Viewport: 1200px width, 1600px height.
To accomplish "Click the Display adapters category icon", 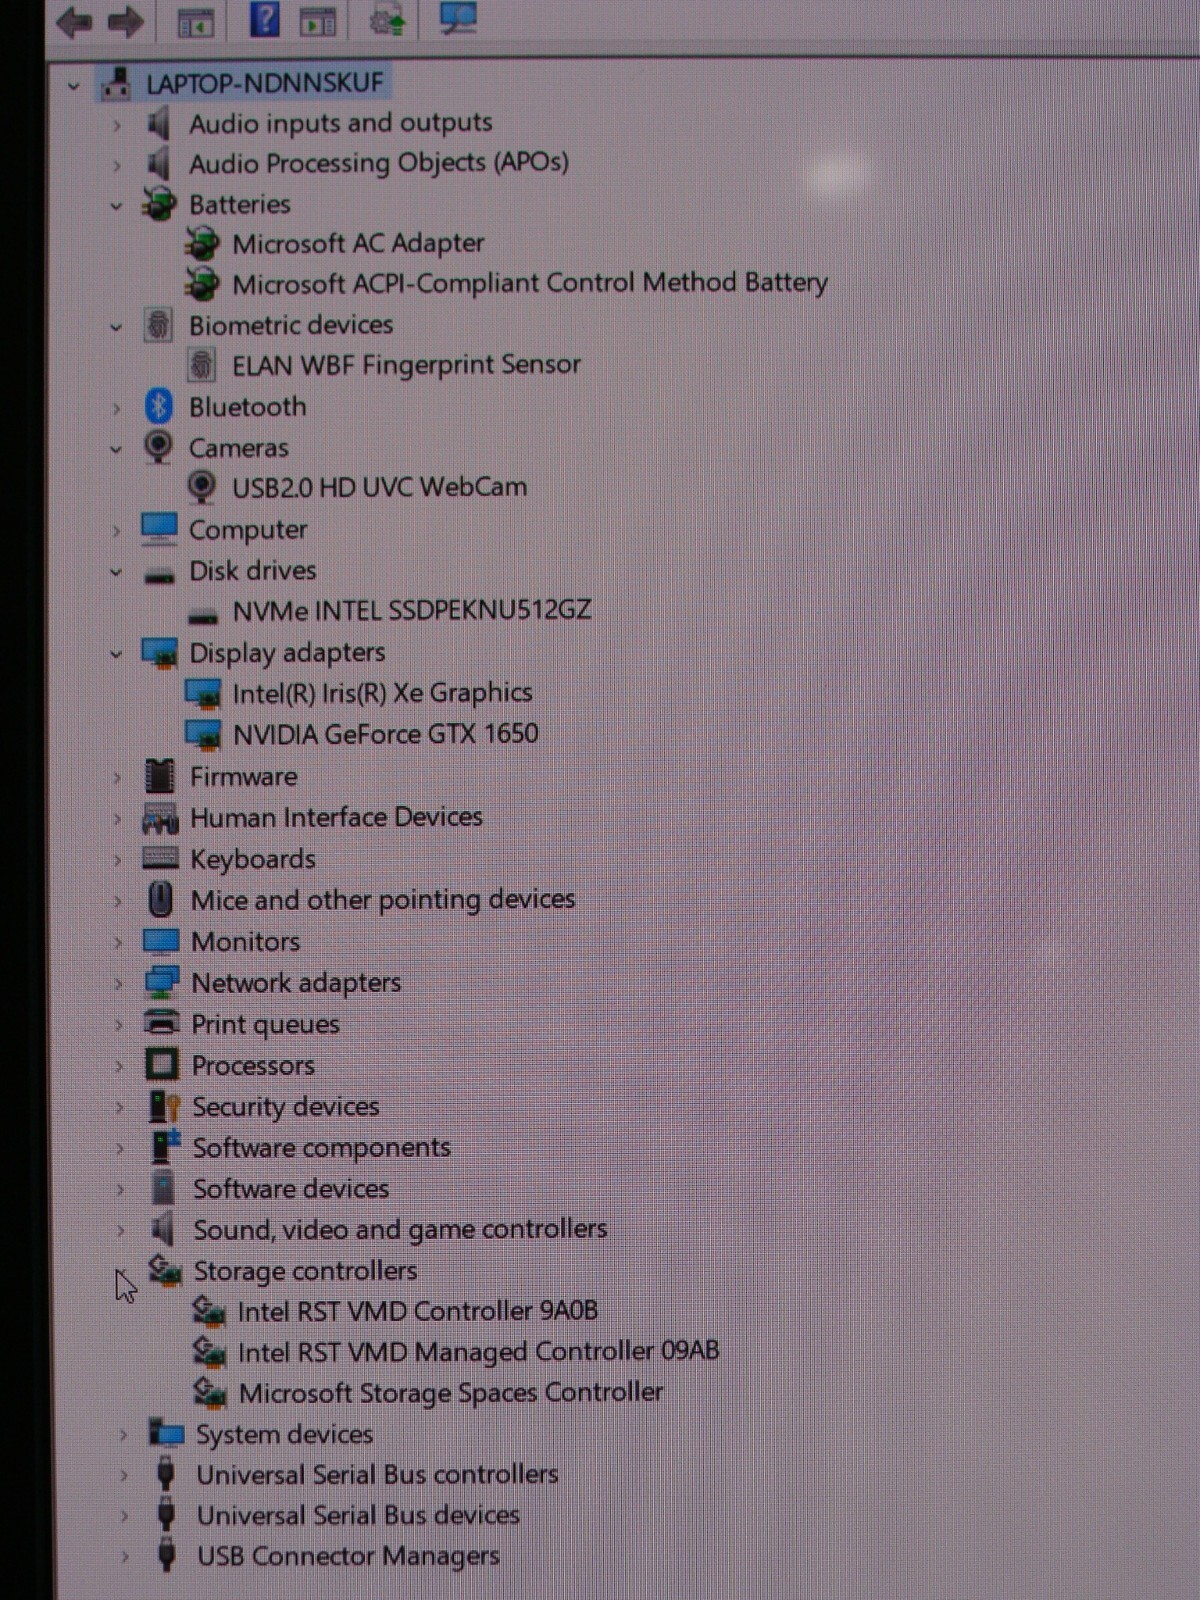I will click(159, 653).
